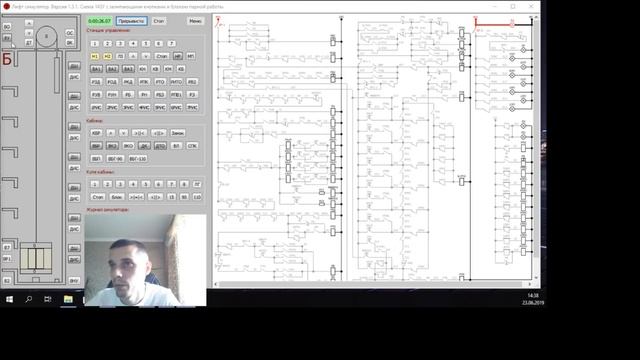This screenshot has height=360, width=640.
Task: Click the Блок button on cabin panel
Action: click(117, 197)
